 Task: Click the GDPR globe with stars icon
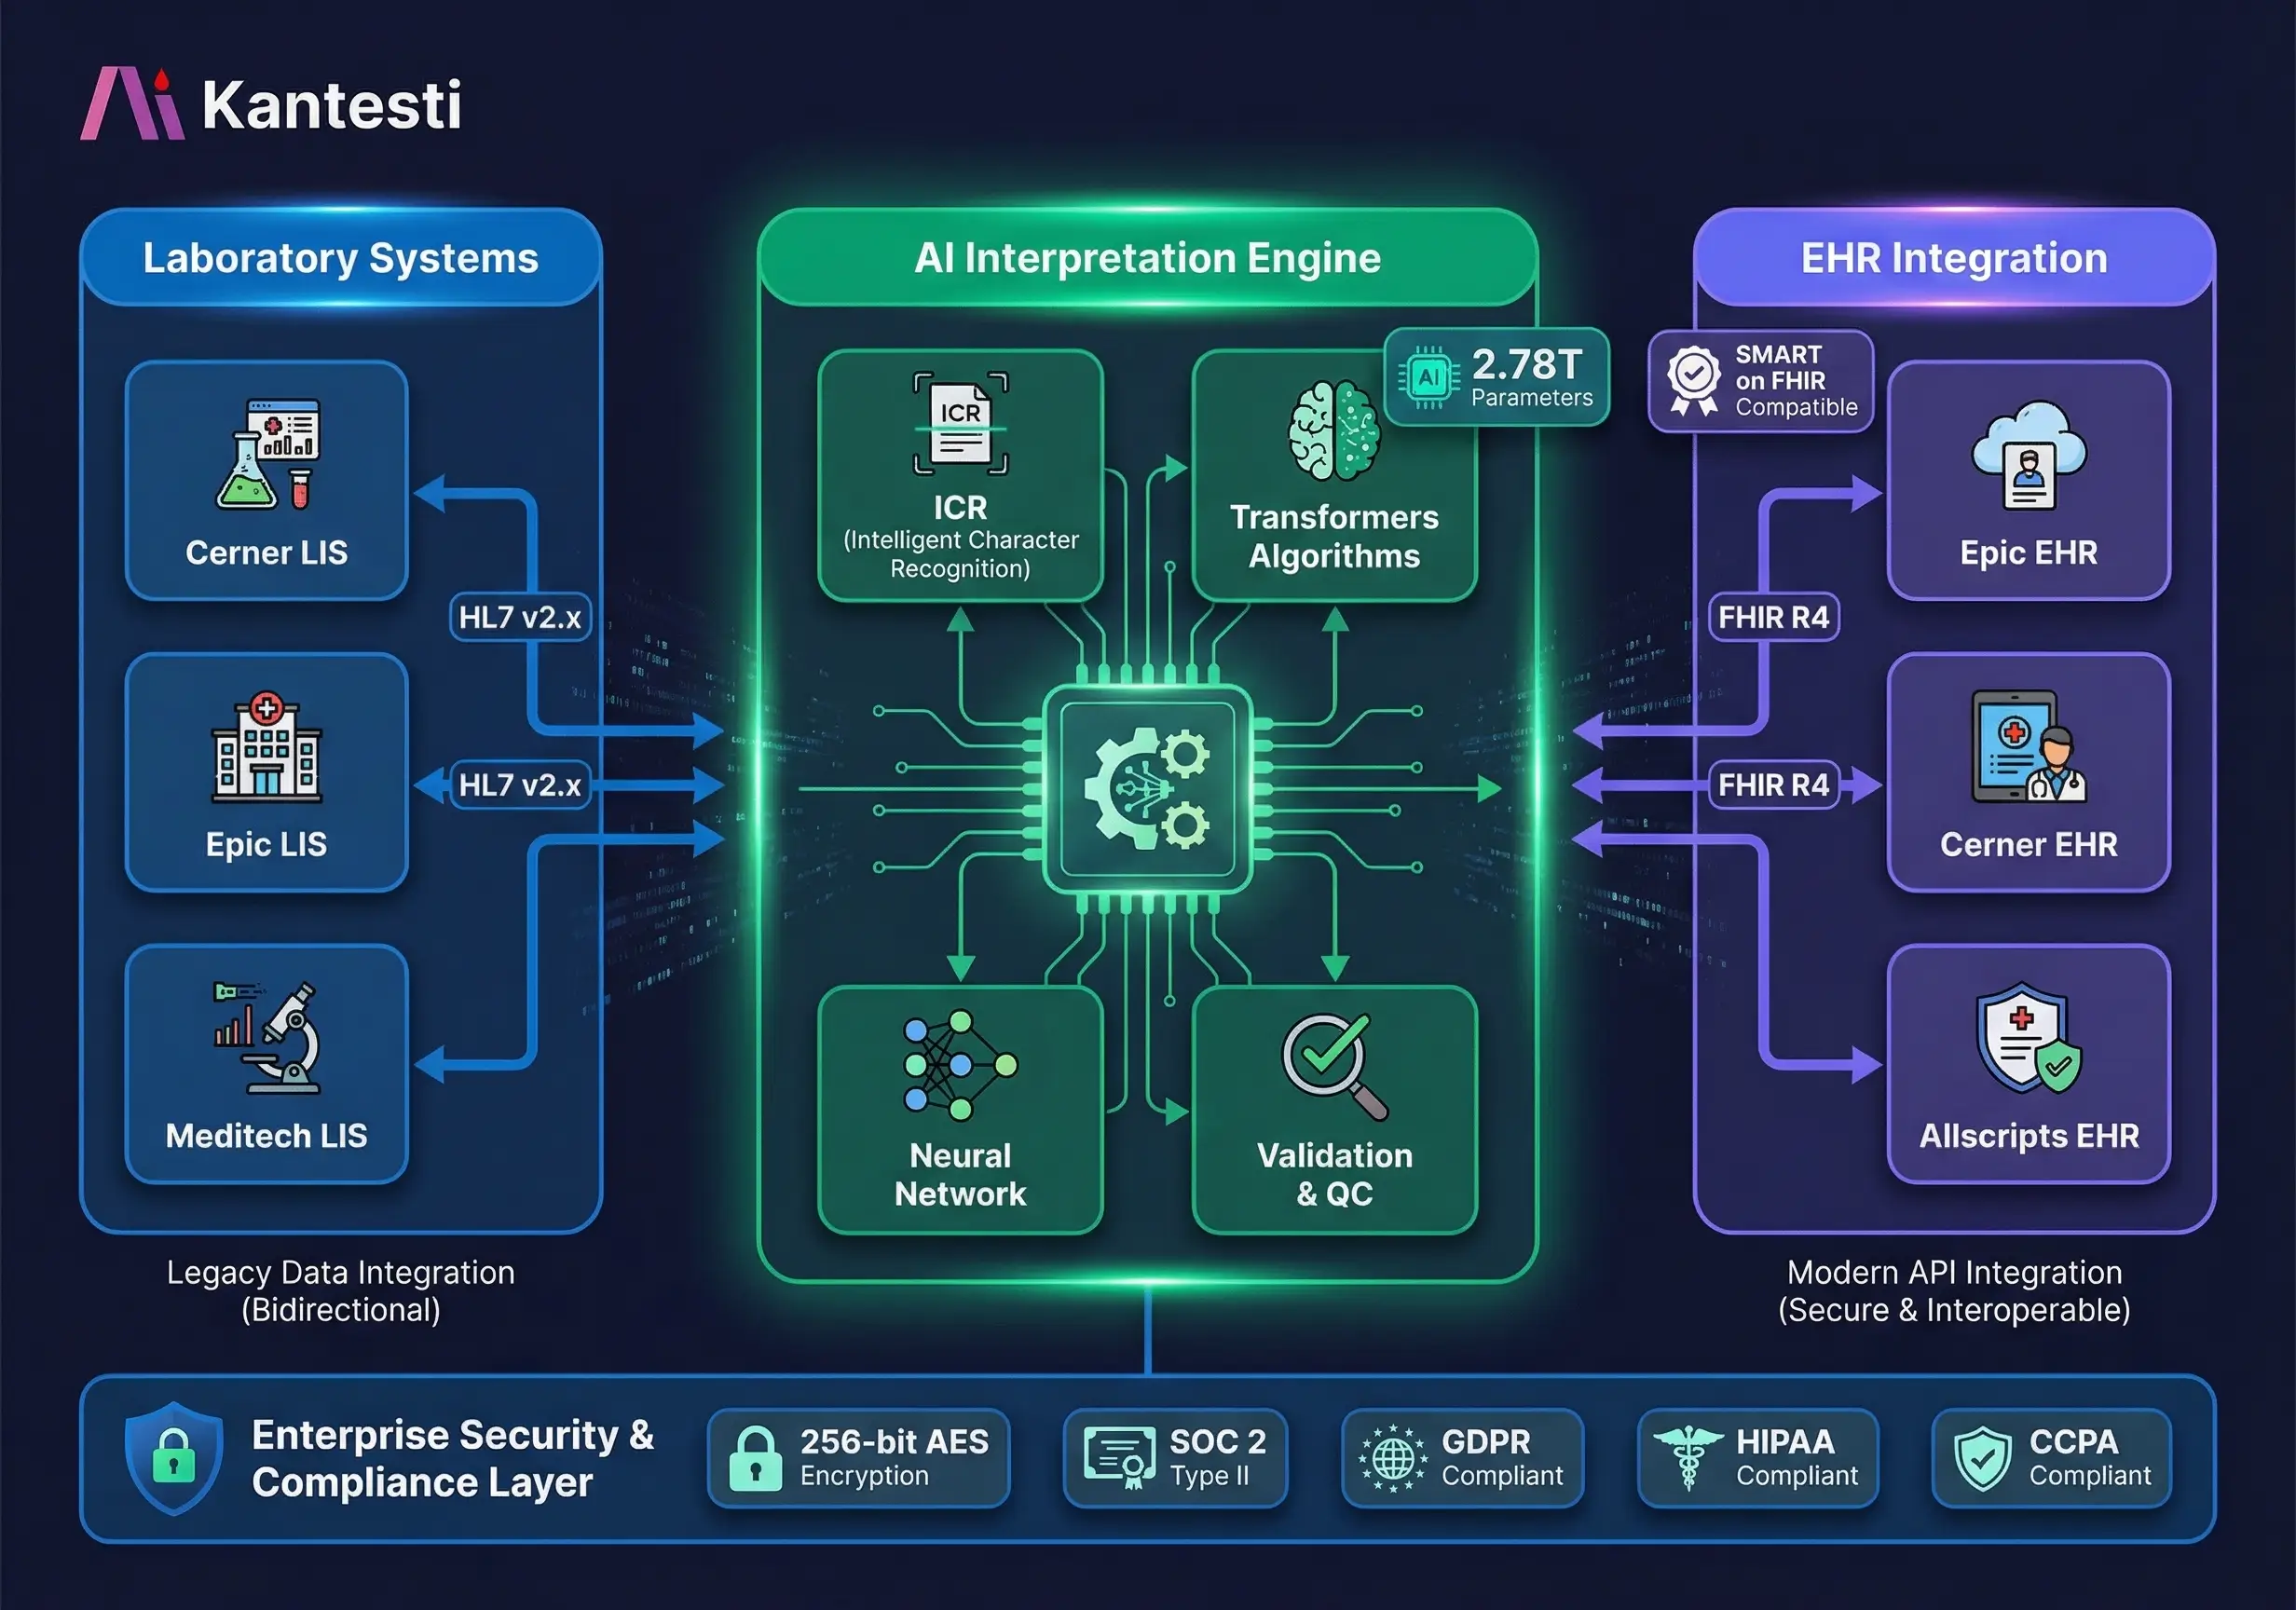1393,1458
